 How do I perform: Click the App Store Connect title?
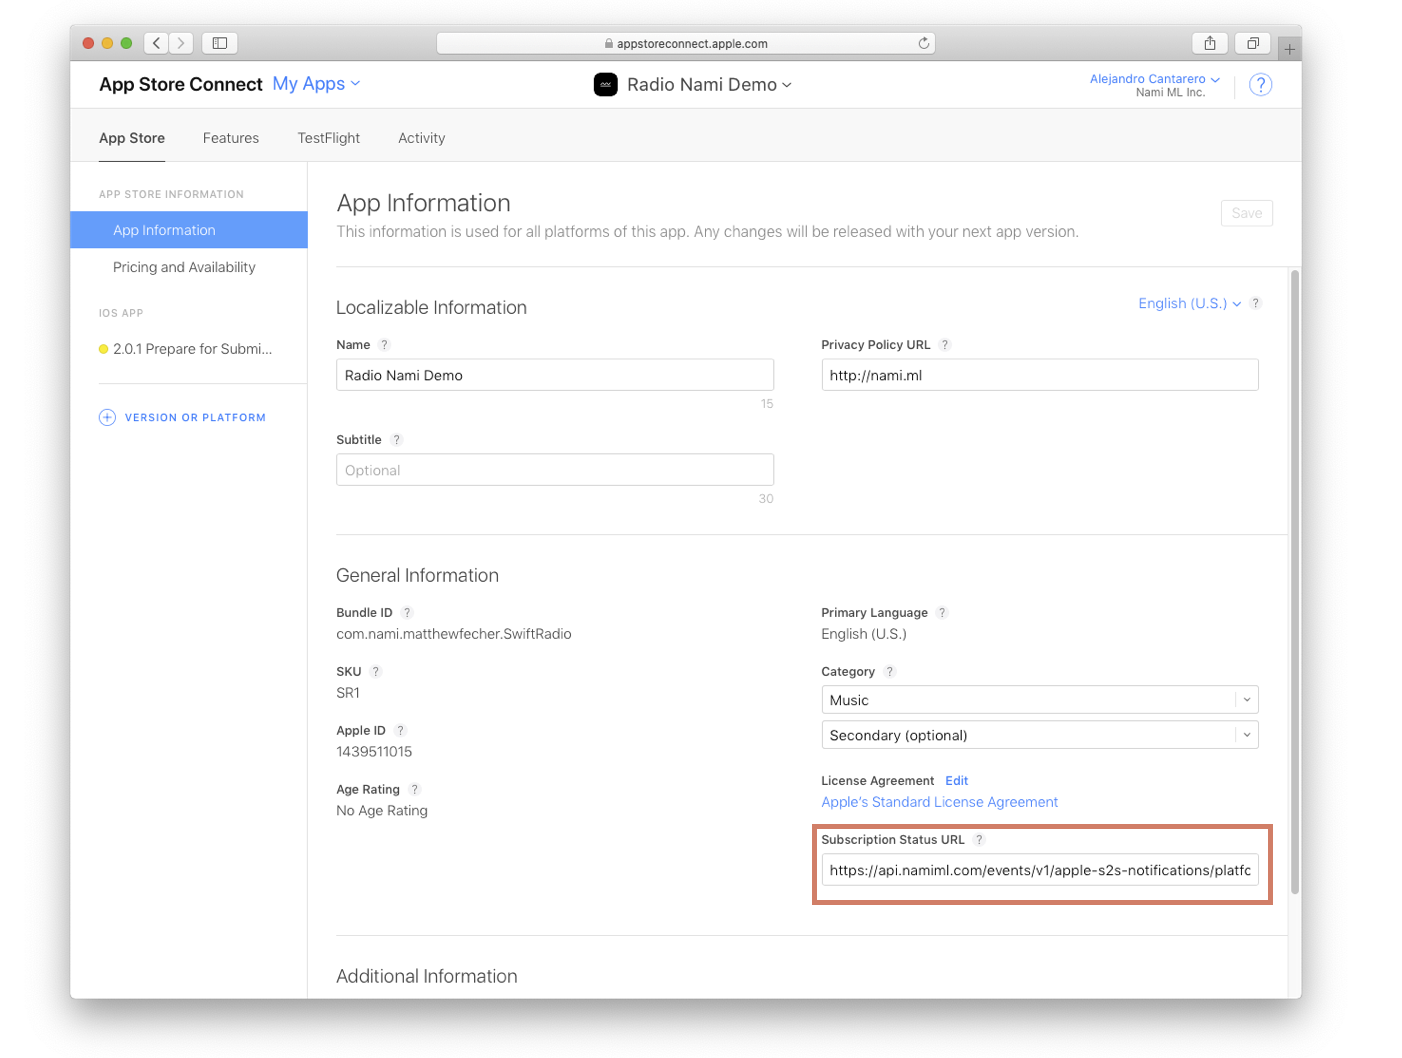coord(181,85)
